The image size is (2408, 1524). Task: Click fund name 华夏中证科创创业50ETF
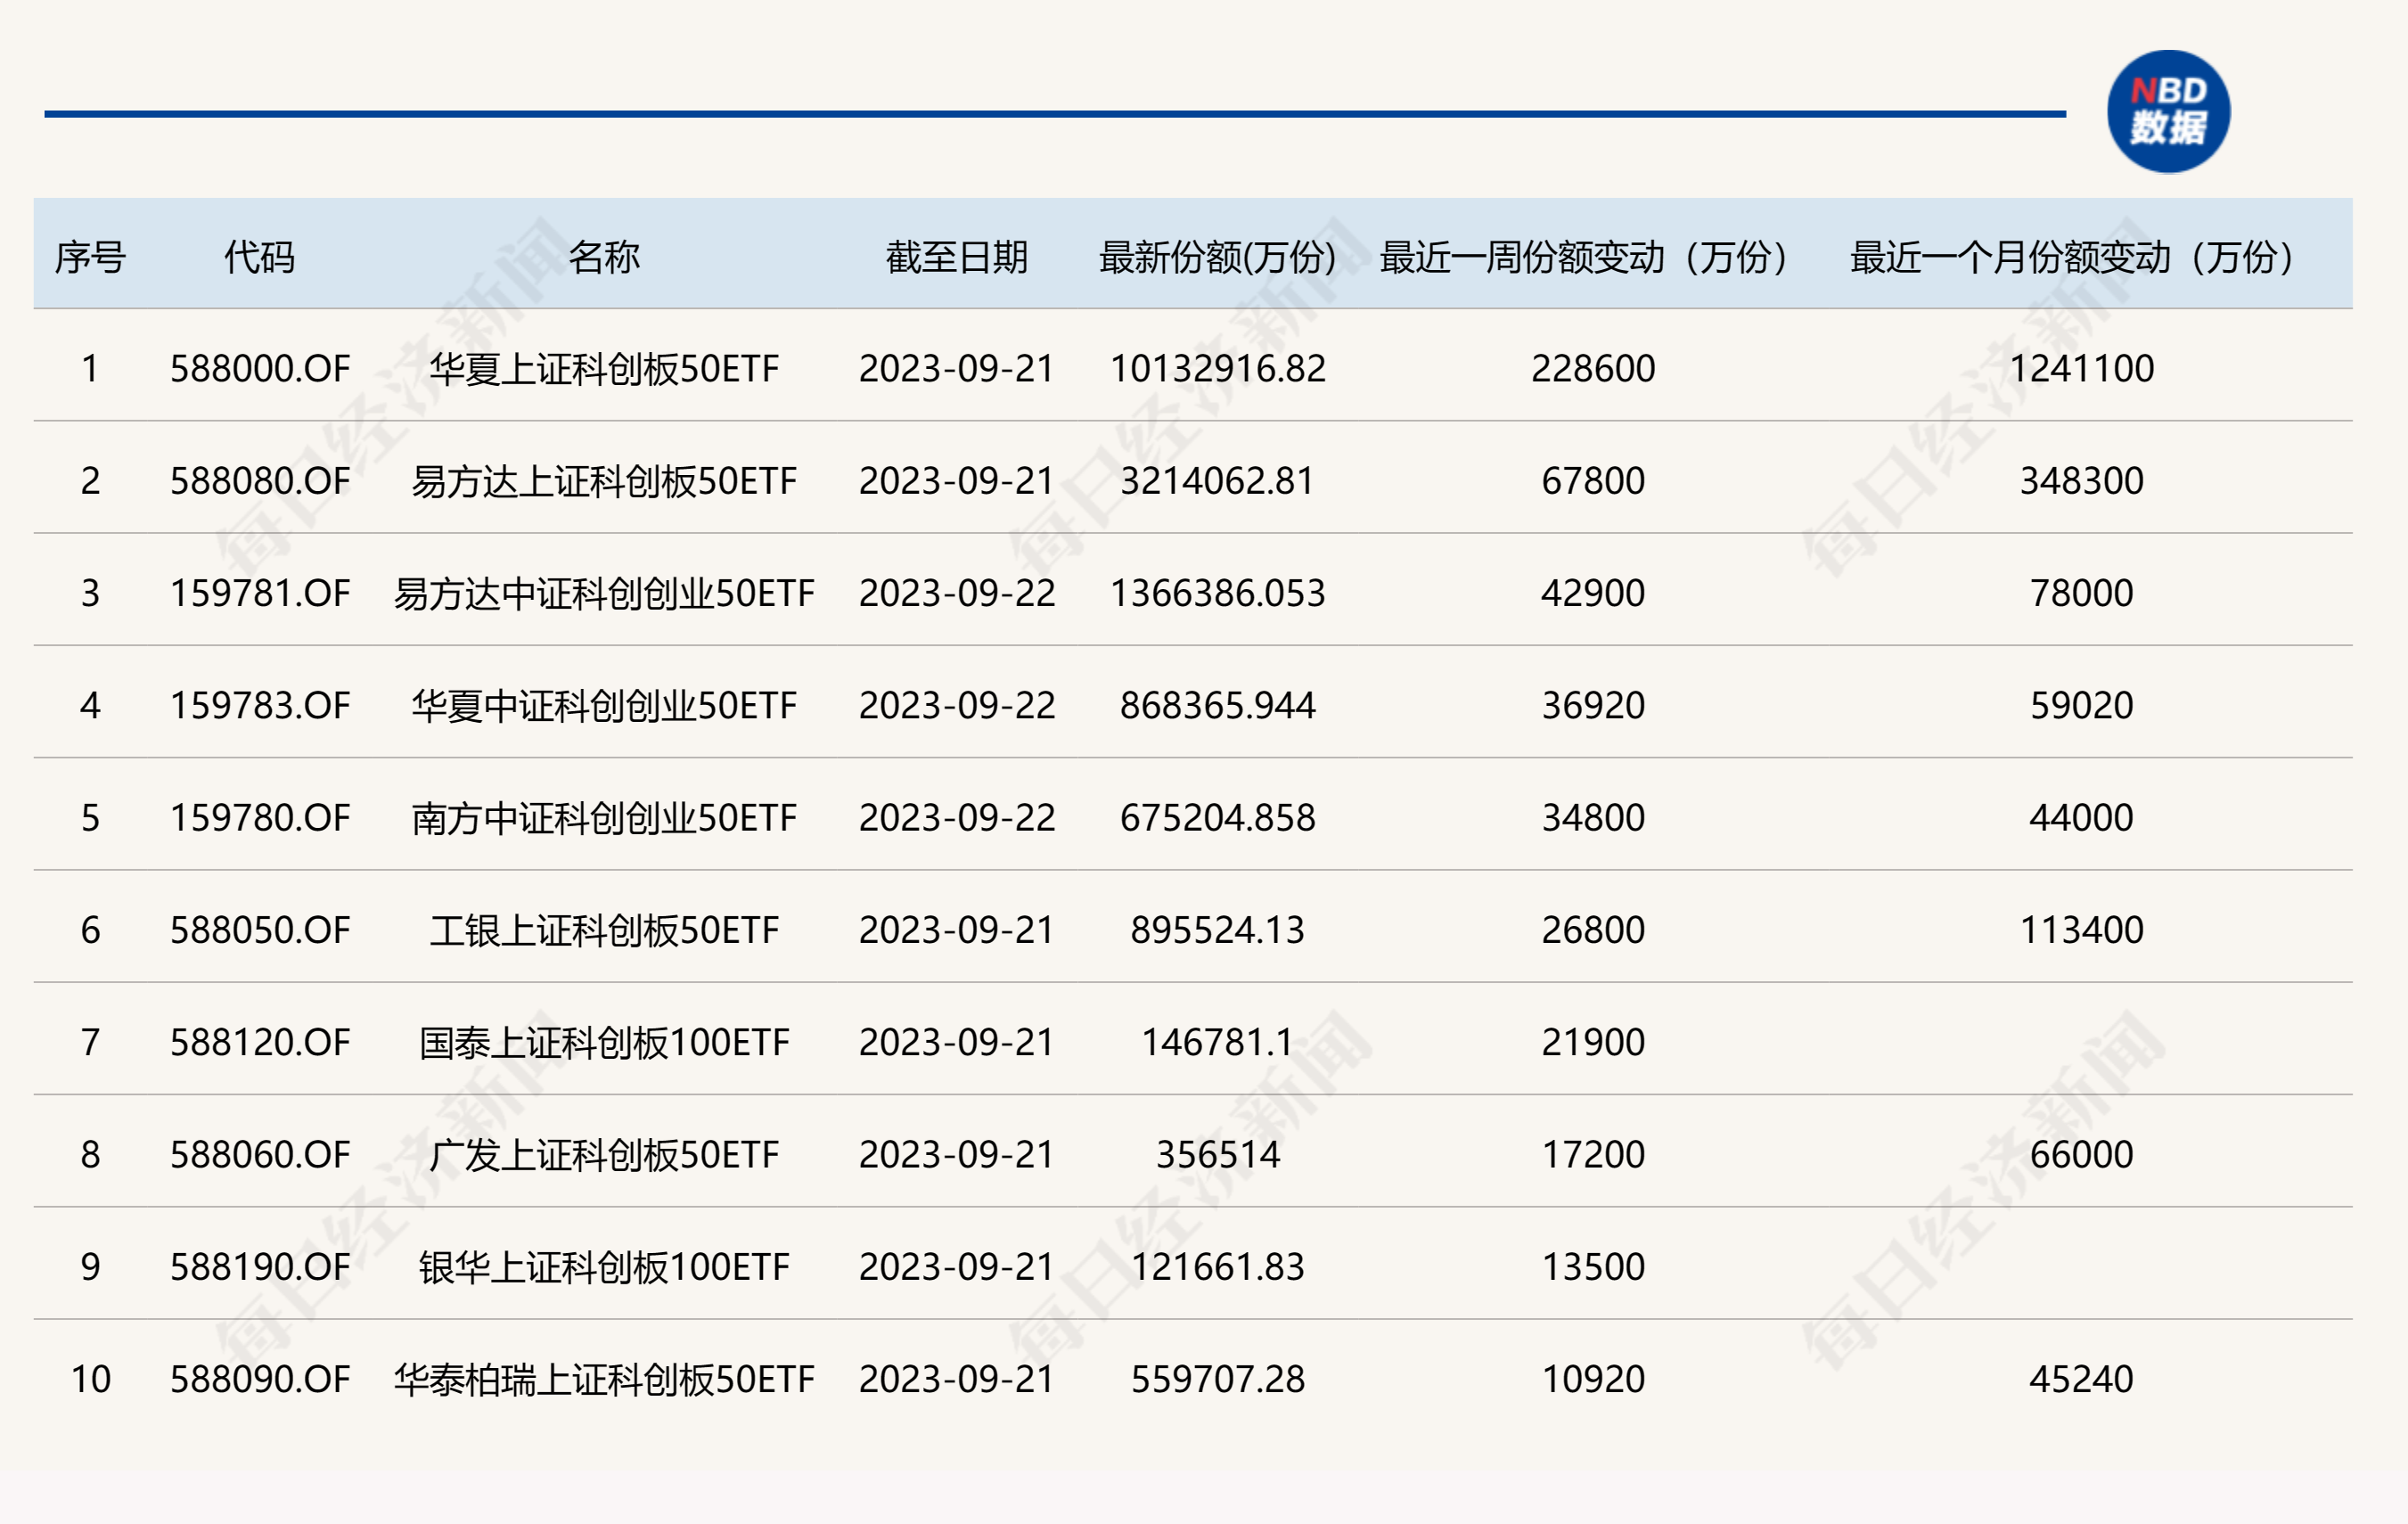tap(604, 706)
